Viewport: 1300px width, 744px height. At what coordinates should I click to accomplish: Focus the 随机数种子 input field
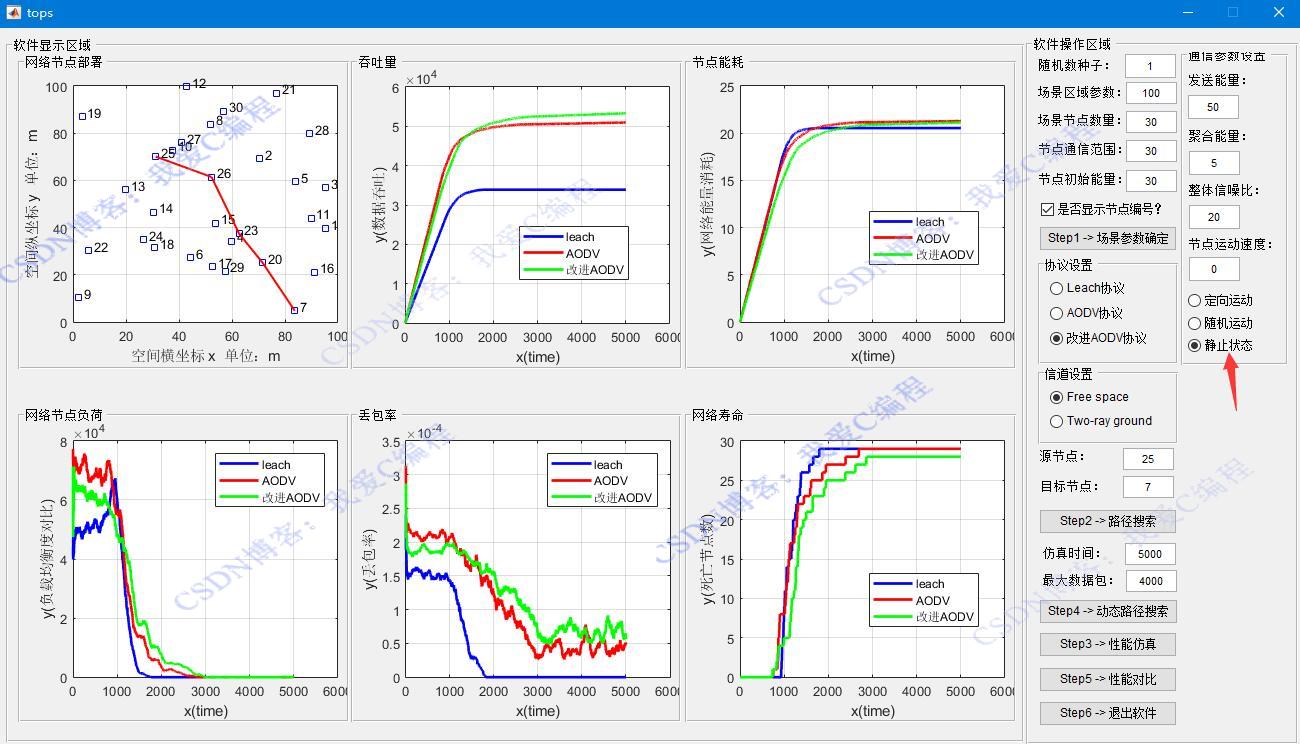tap(1150, 66)
